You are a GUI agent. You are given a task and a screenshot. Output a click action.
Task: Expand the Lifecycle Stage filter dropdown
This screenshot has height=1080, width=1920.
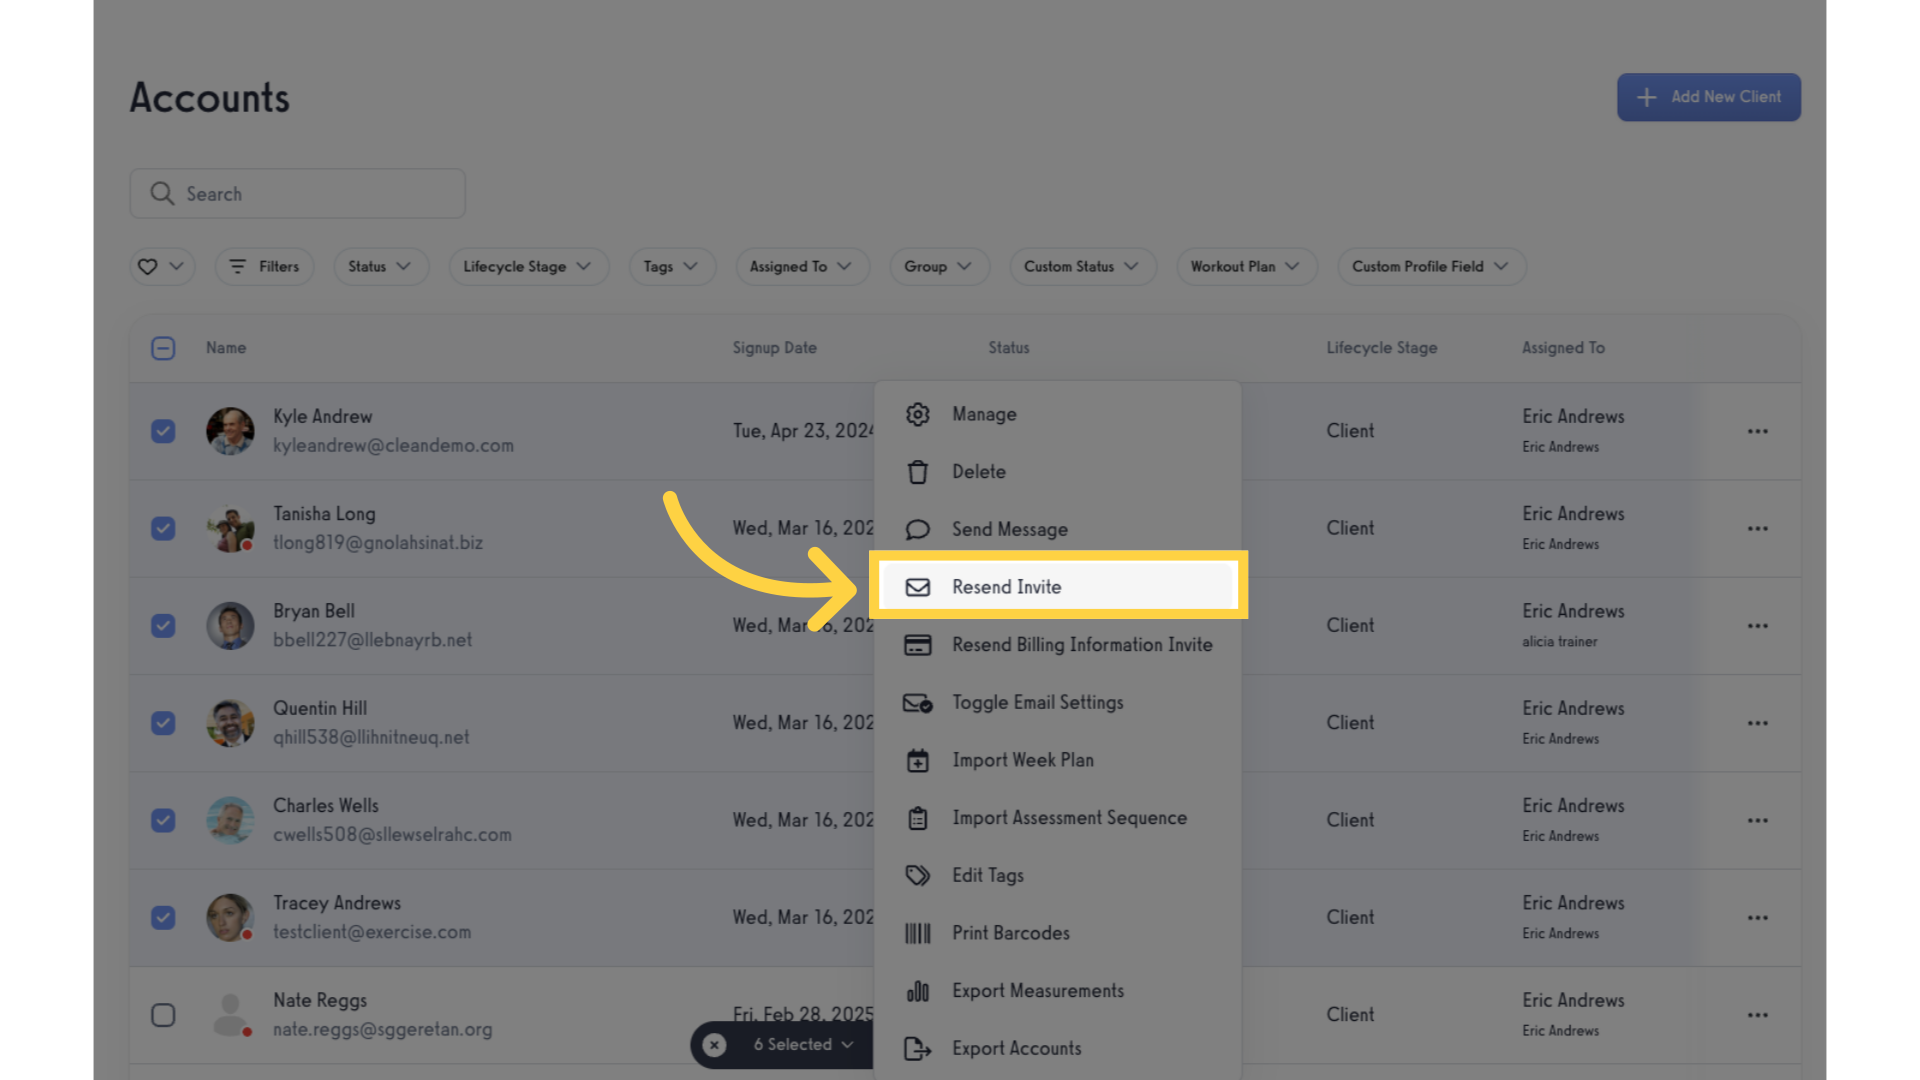click(528, 267)
